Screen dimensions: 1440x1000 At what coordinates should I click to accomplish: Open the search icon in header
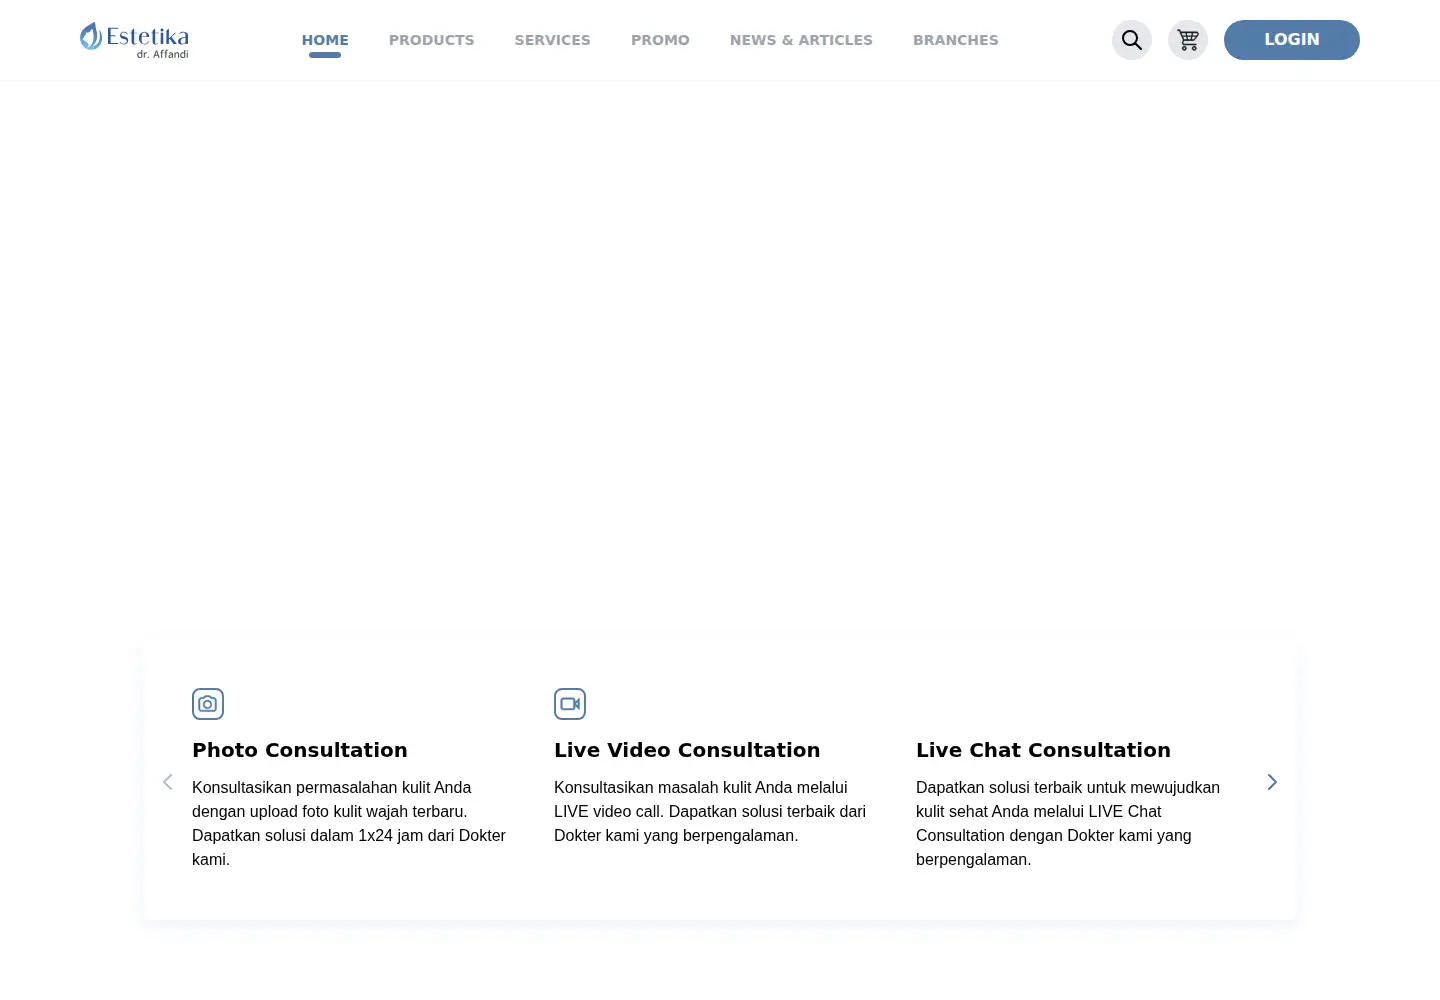pyautogui.click(x=1132, y=40)
